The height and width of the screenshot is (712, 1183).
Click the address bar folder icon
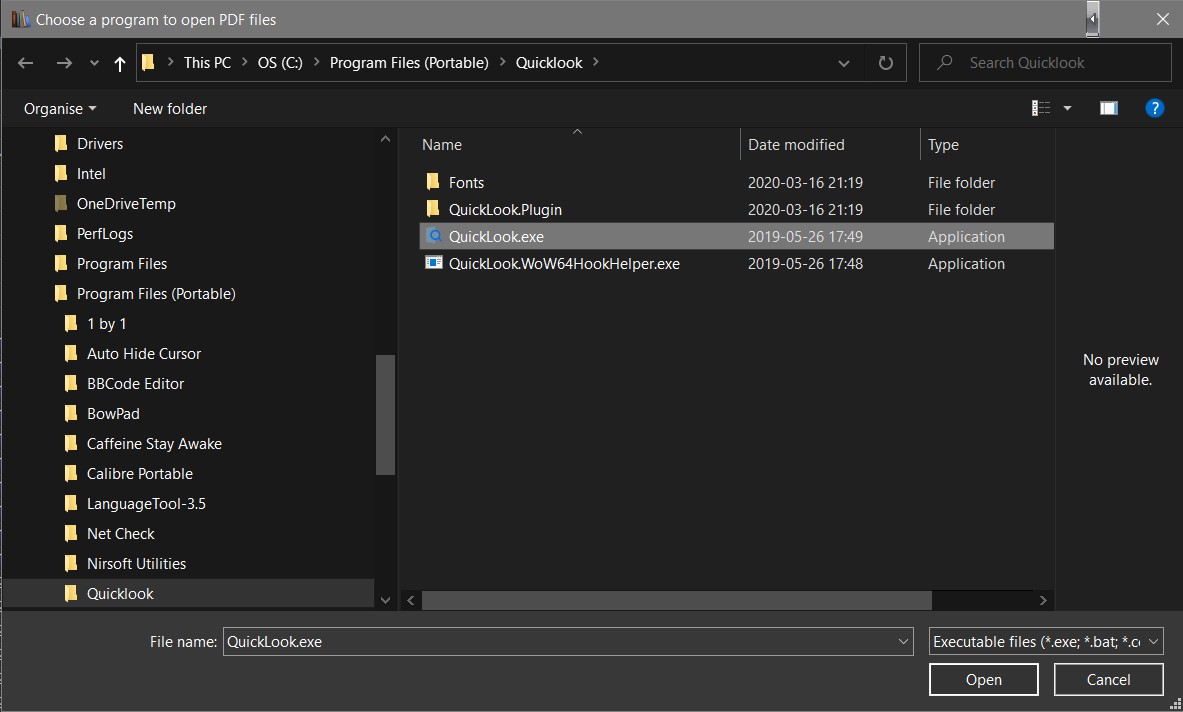click(148, 63)
